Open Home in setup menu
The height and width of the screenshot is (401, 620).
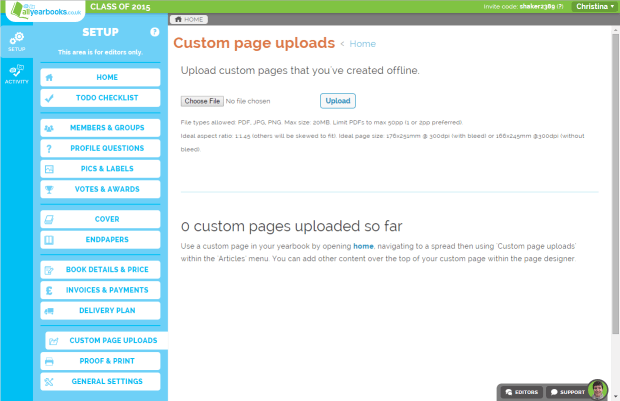coord(100,78)
